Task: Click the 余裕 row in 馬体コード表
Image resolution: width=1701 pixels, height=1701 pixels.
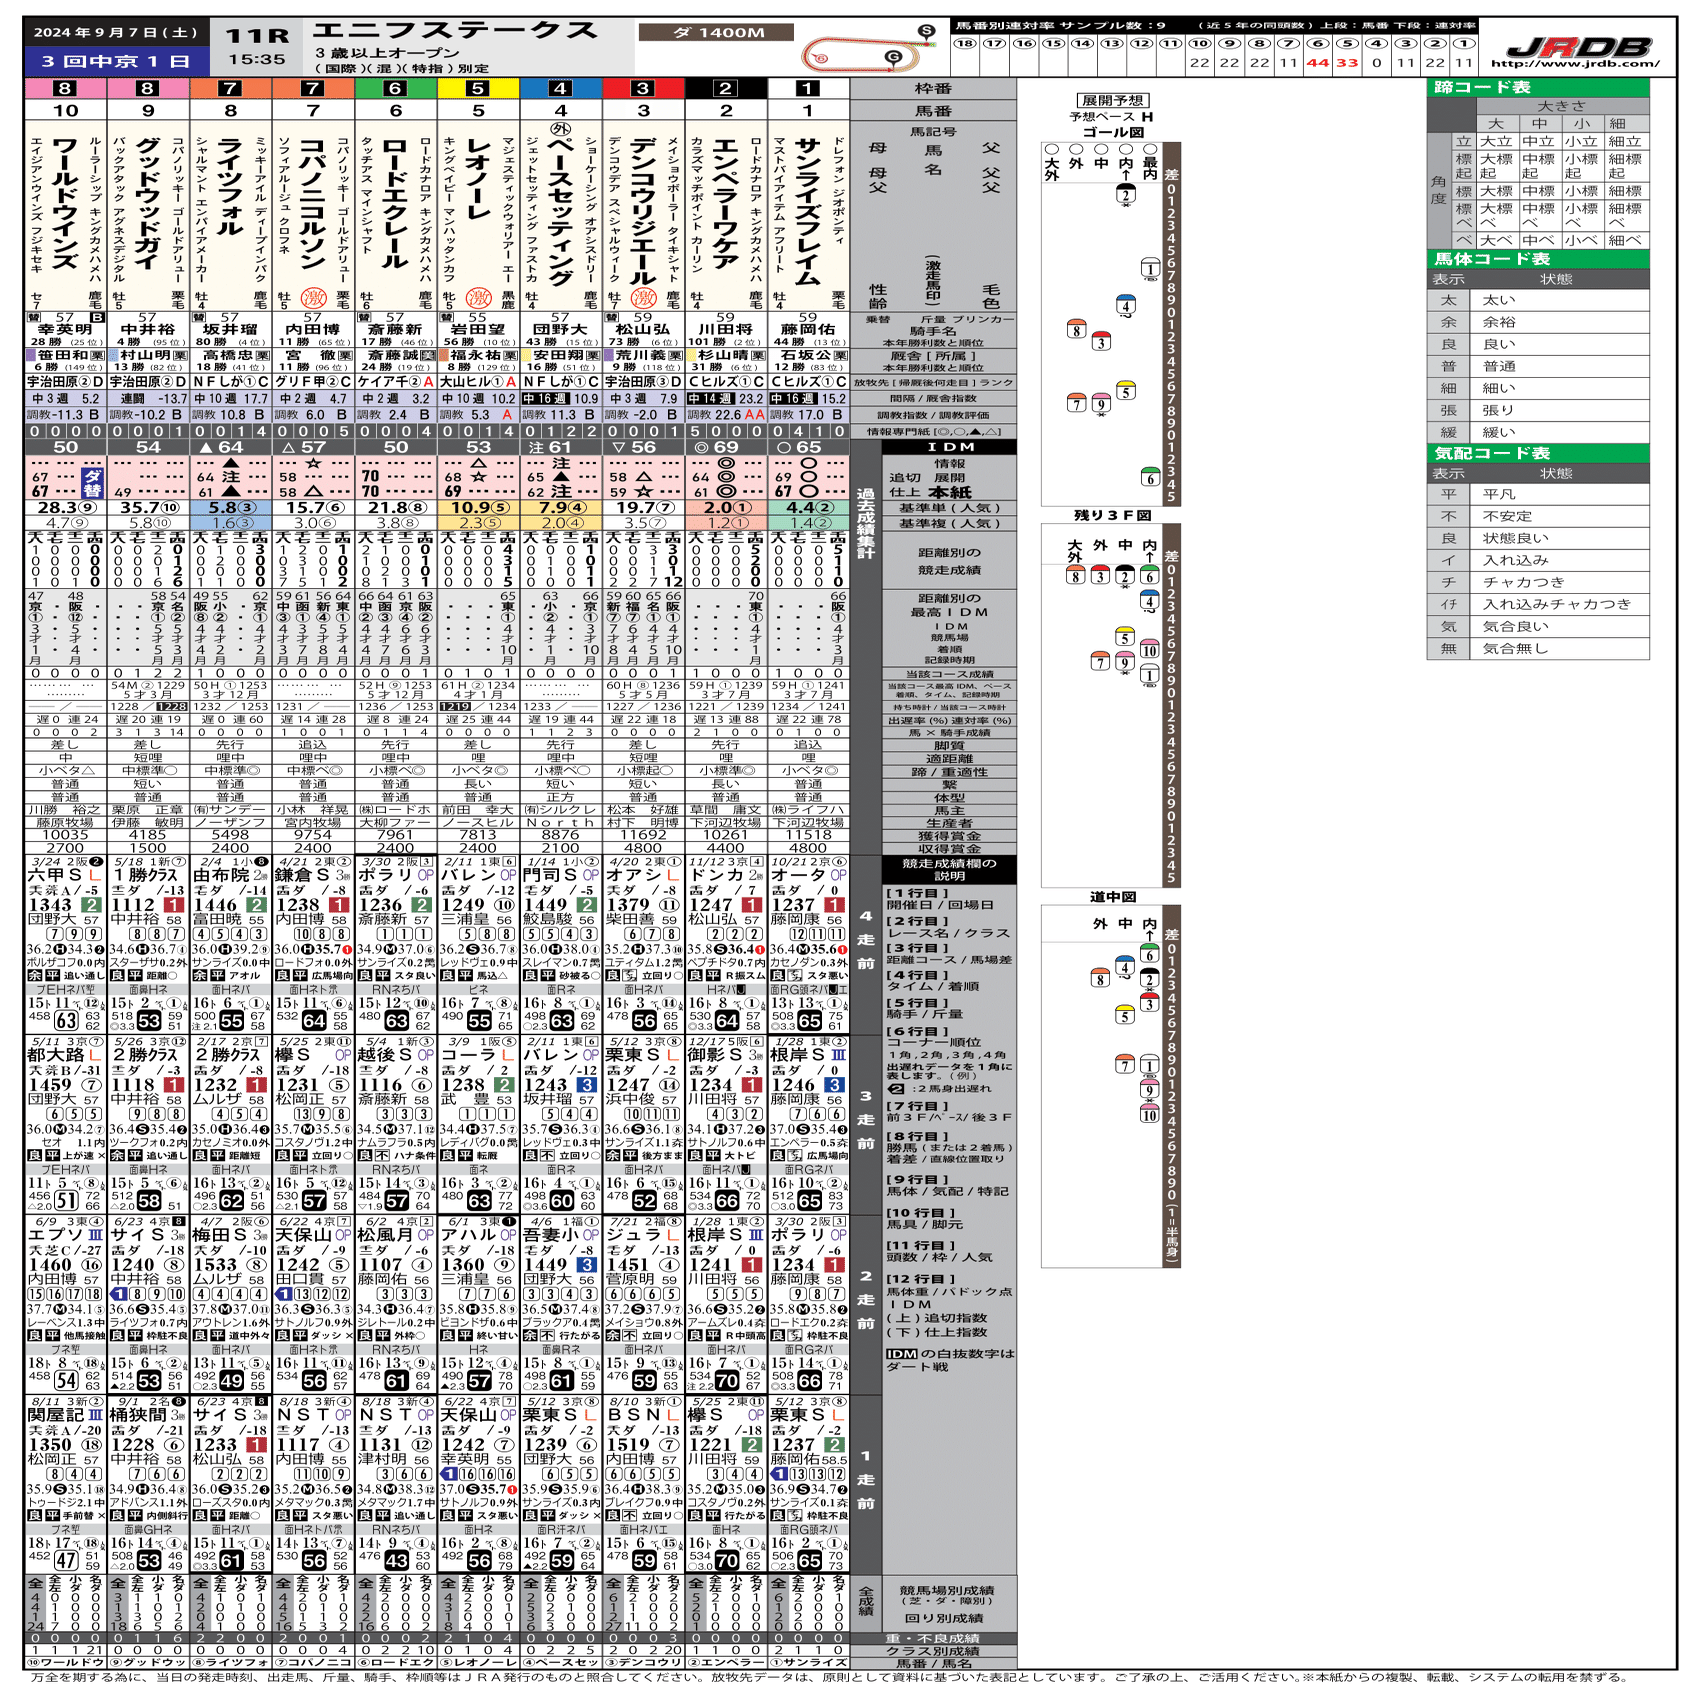Action: [x=1537, y=322]
